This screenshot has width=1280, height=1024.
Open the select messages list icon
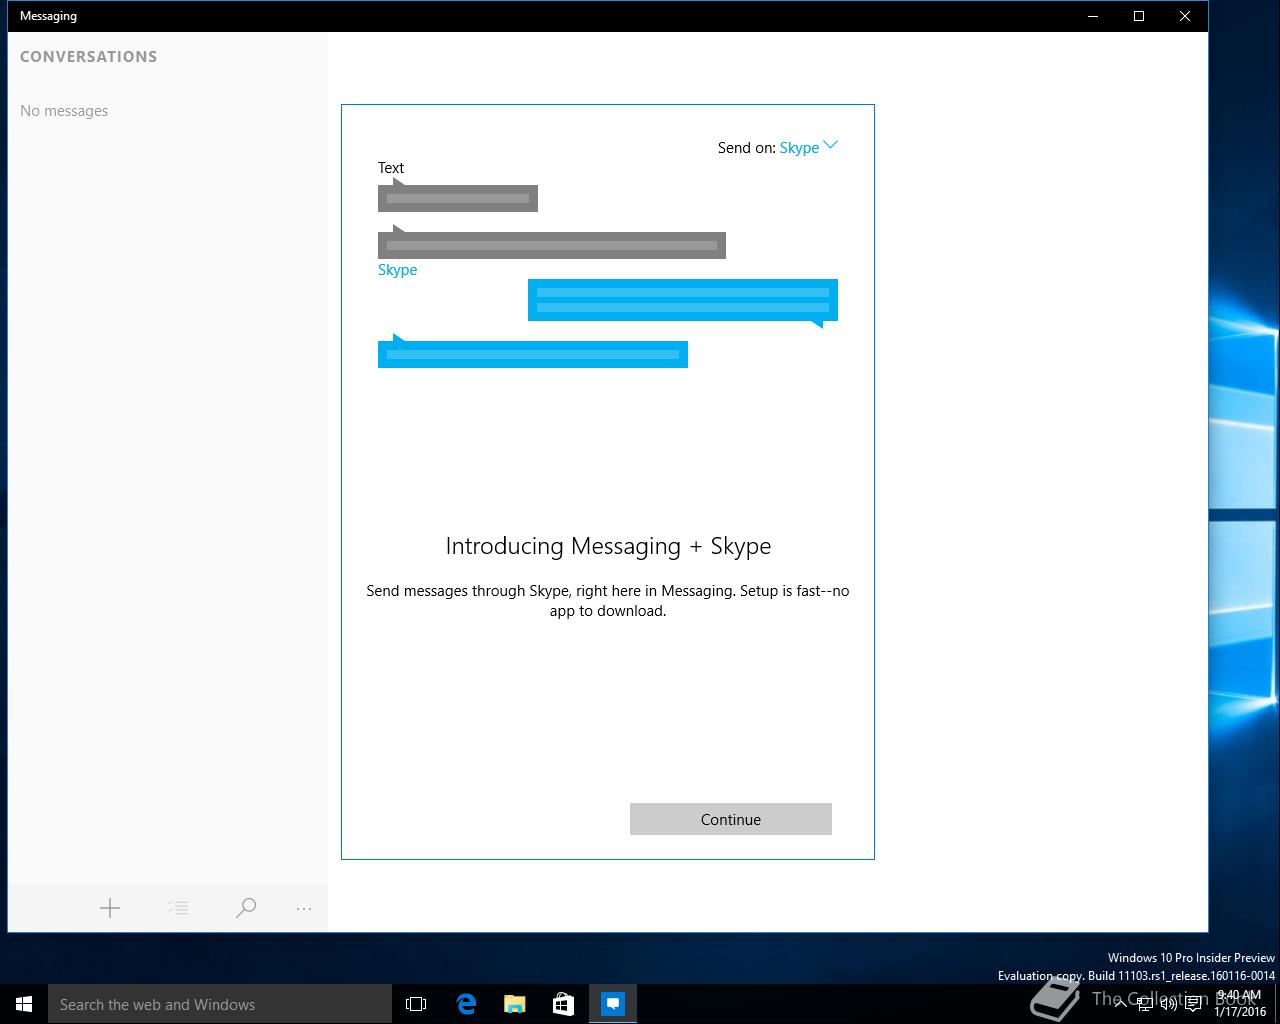(x=178, y=908)
